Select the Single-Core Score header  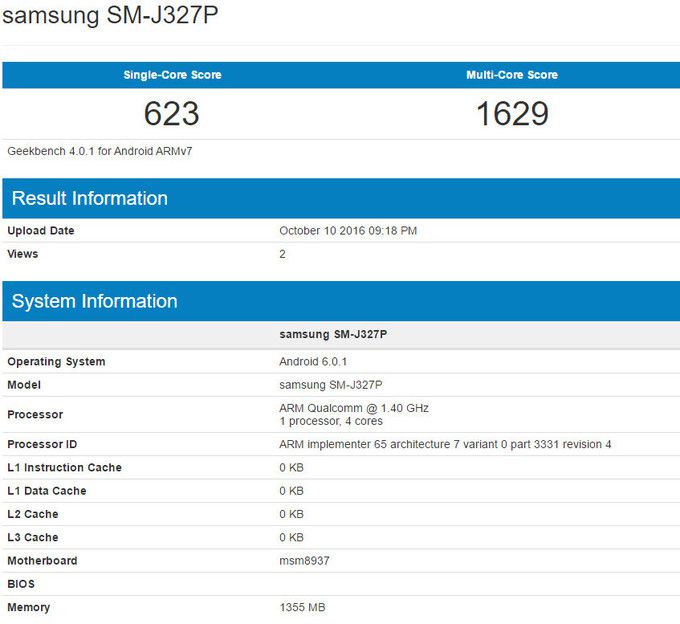coord(172,75)
